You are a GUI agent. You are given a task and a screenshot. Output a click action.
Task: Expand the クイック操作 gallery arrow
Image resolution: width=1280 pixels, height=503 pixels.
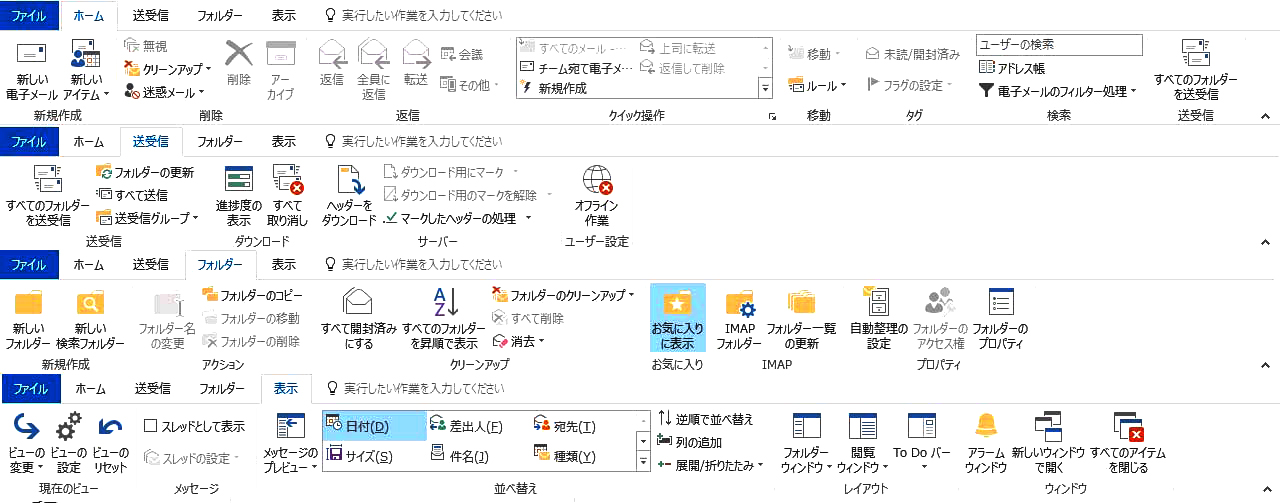pos(765,88)
